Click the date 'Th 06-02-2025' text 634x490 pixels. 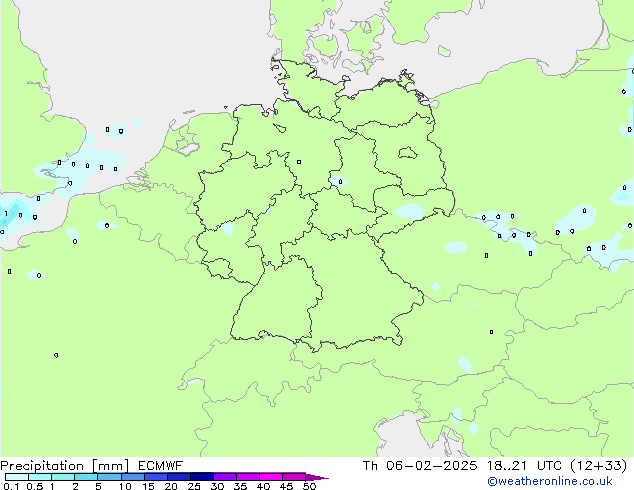[x=420, y=466]
